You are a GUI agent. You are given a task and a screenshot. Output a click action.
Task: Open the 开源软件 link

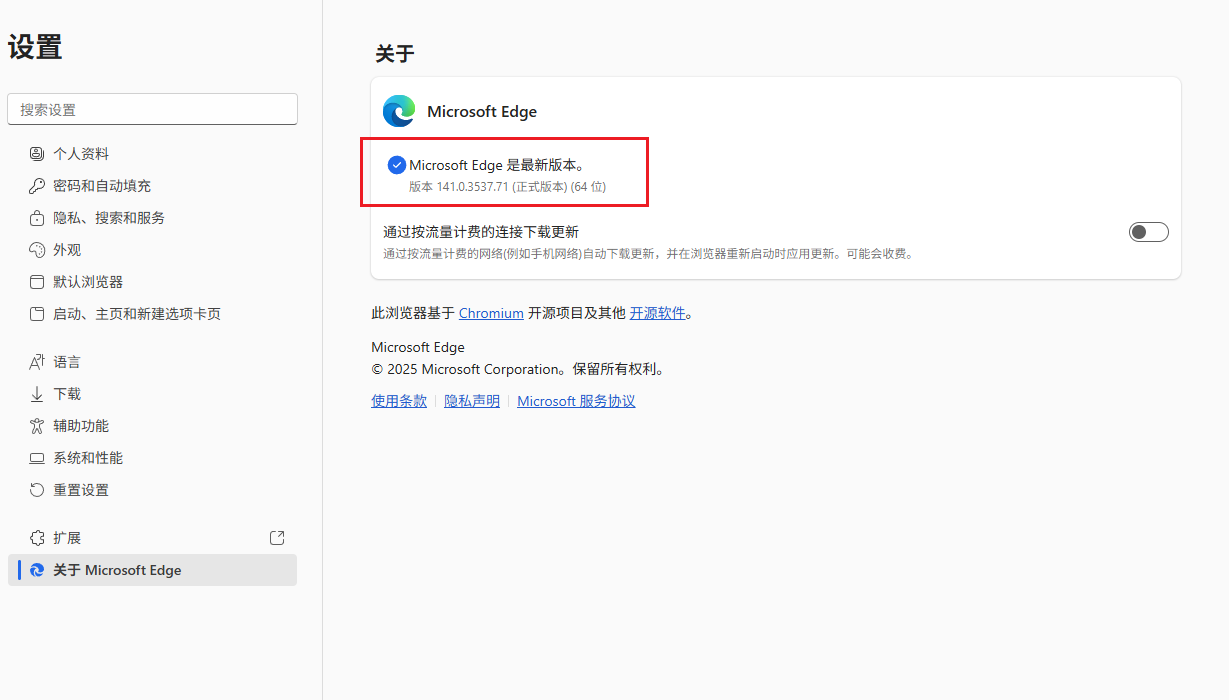pos(658,313)
